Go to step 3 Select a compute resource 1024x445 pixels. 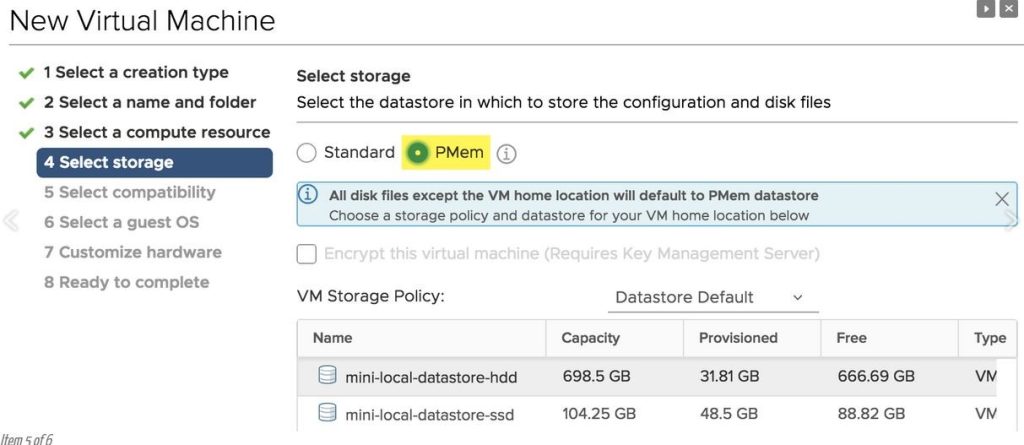click(x=157, y=133)
